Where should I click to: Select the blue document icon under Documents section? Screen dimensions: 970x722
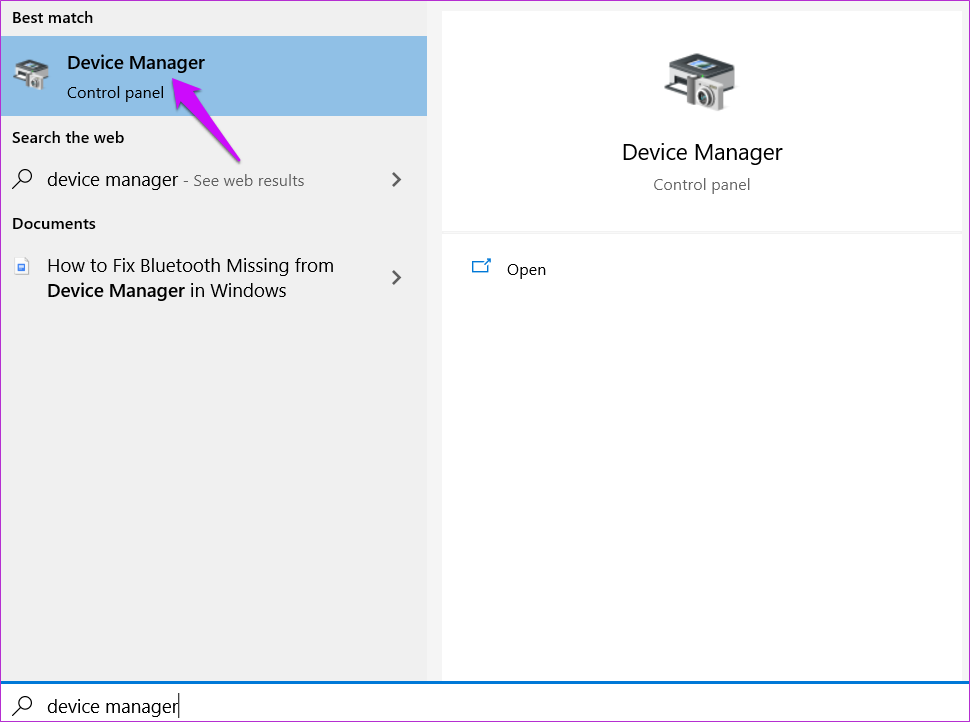coord(23,266)
